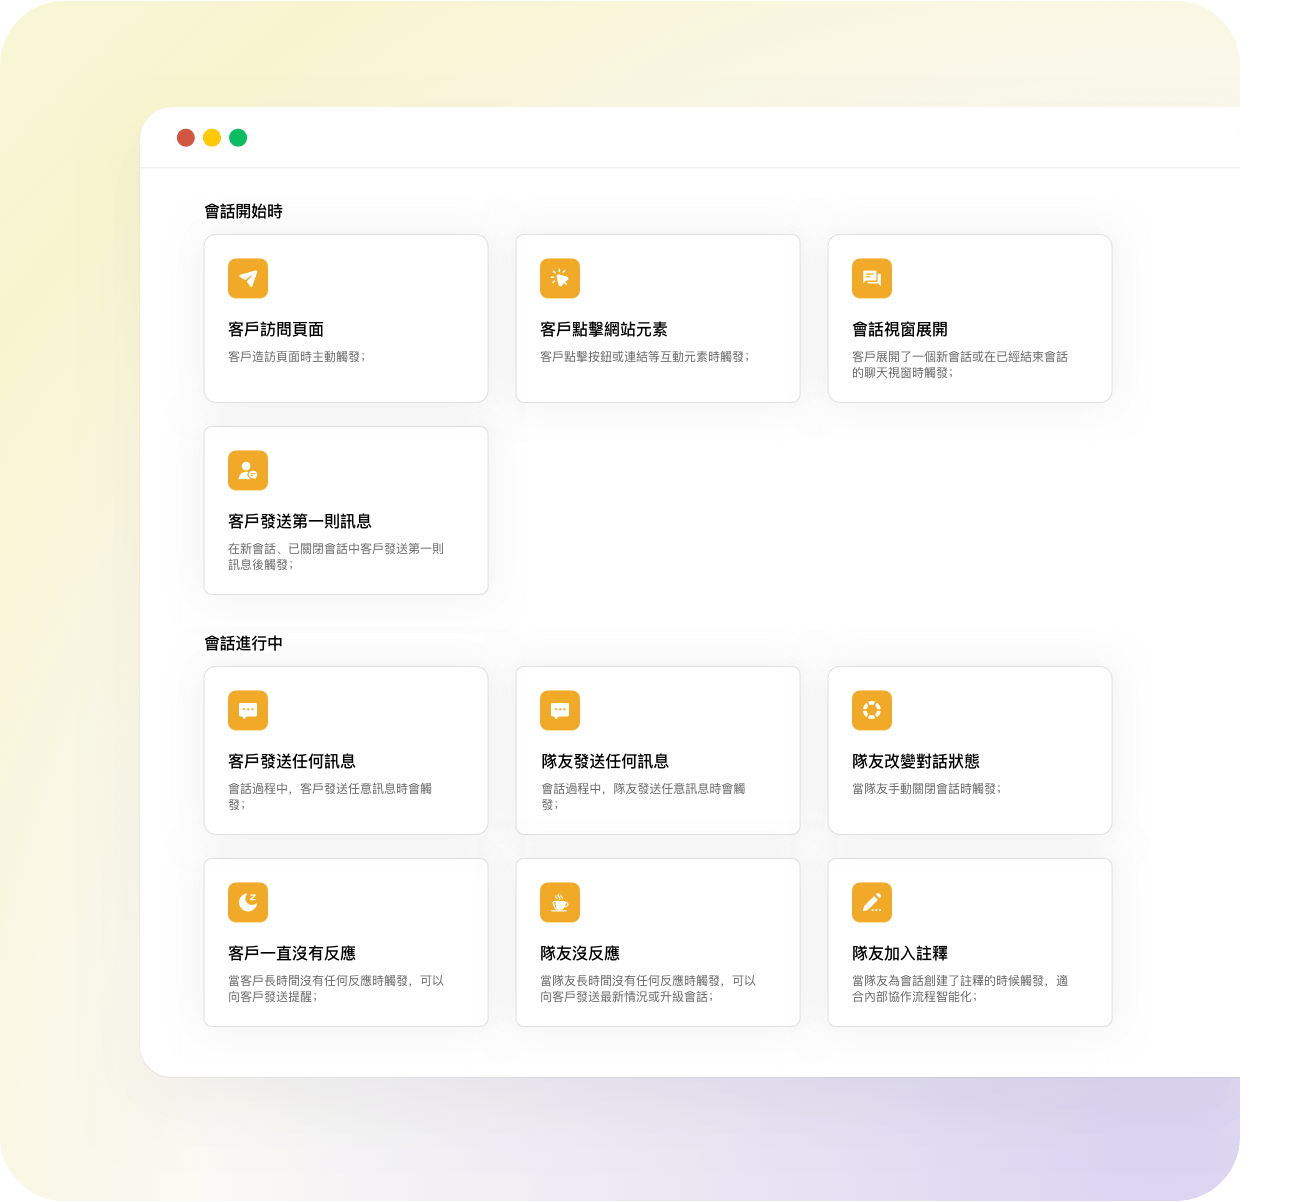Click the 會話開始時 section heading

coord(244,212)
